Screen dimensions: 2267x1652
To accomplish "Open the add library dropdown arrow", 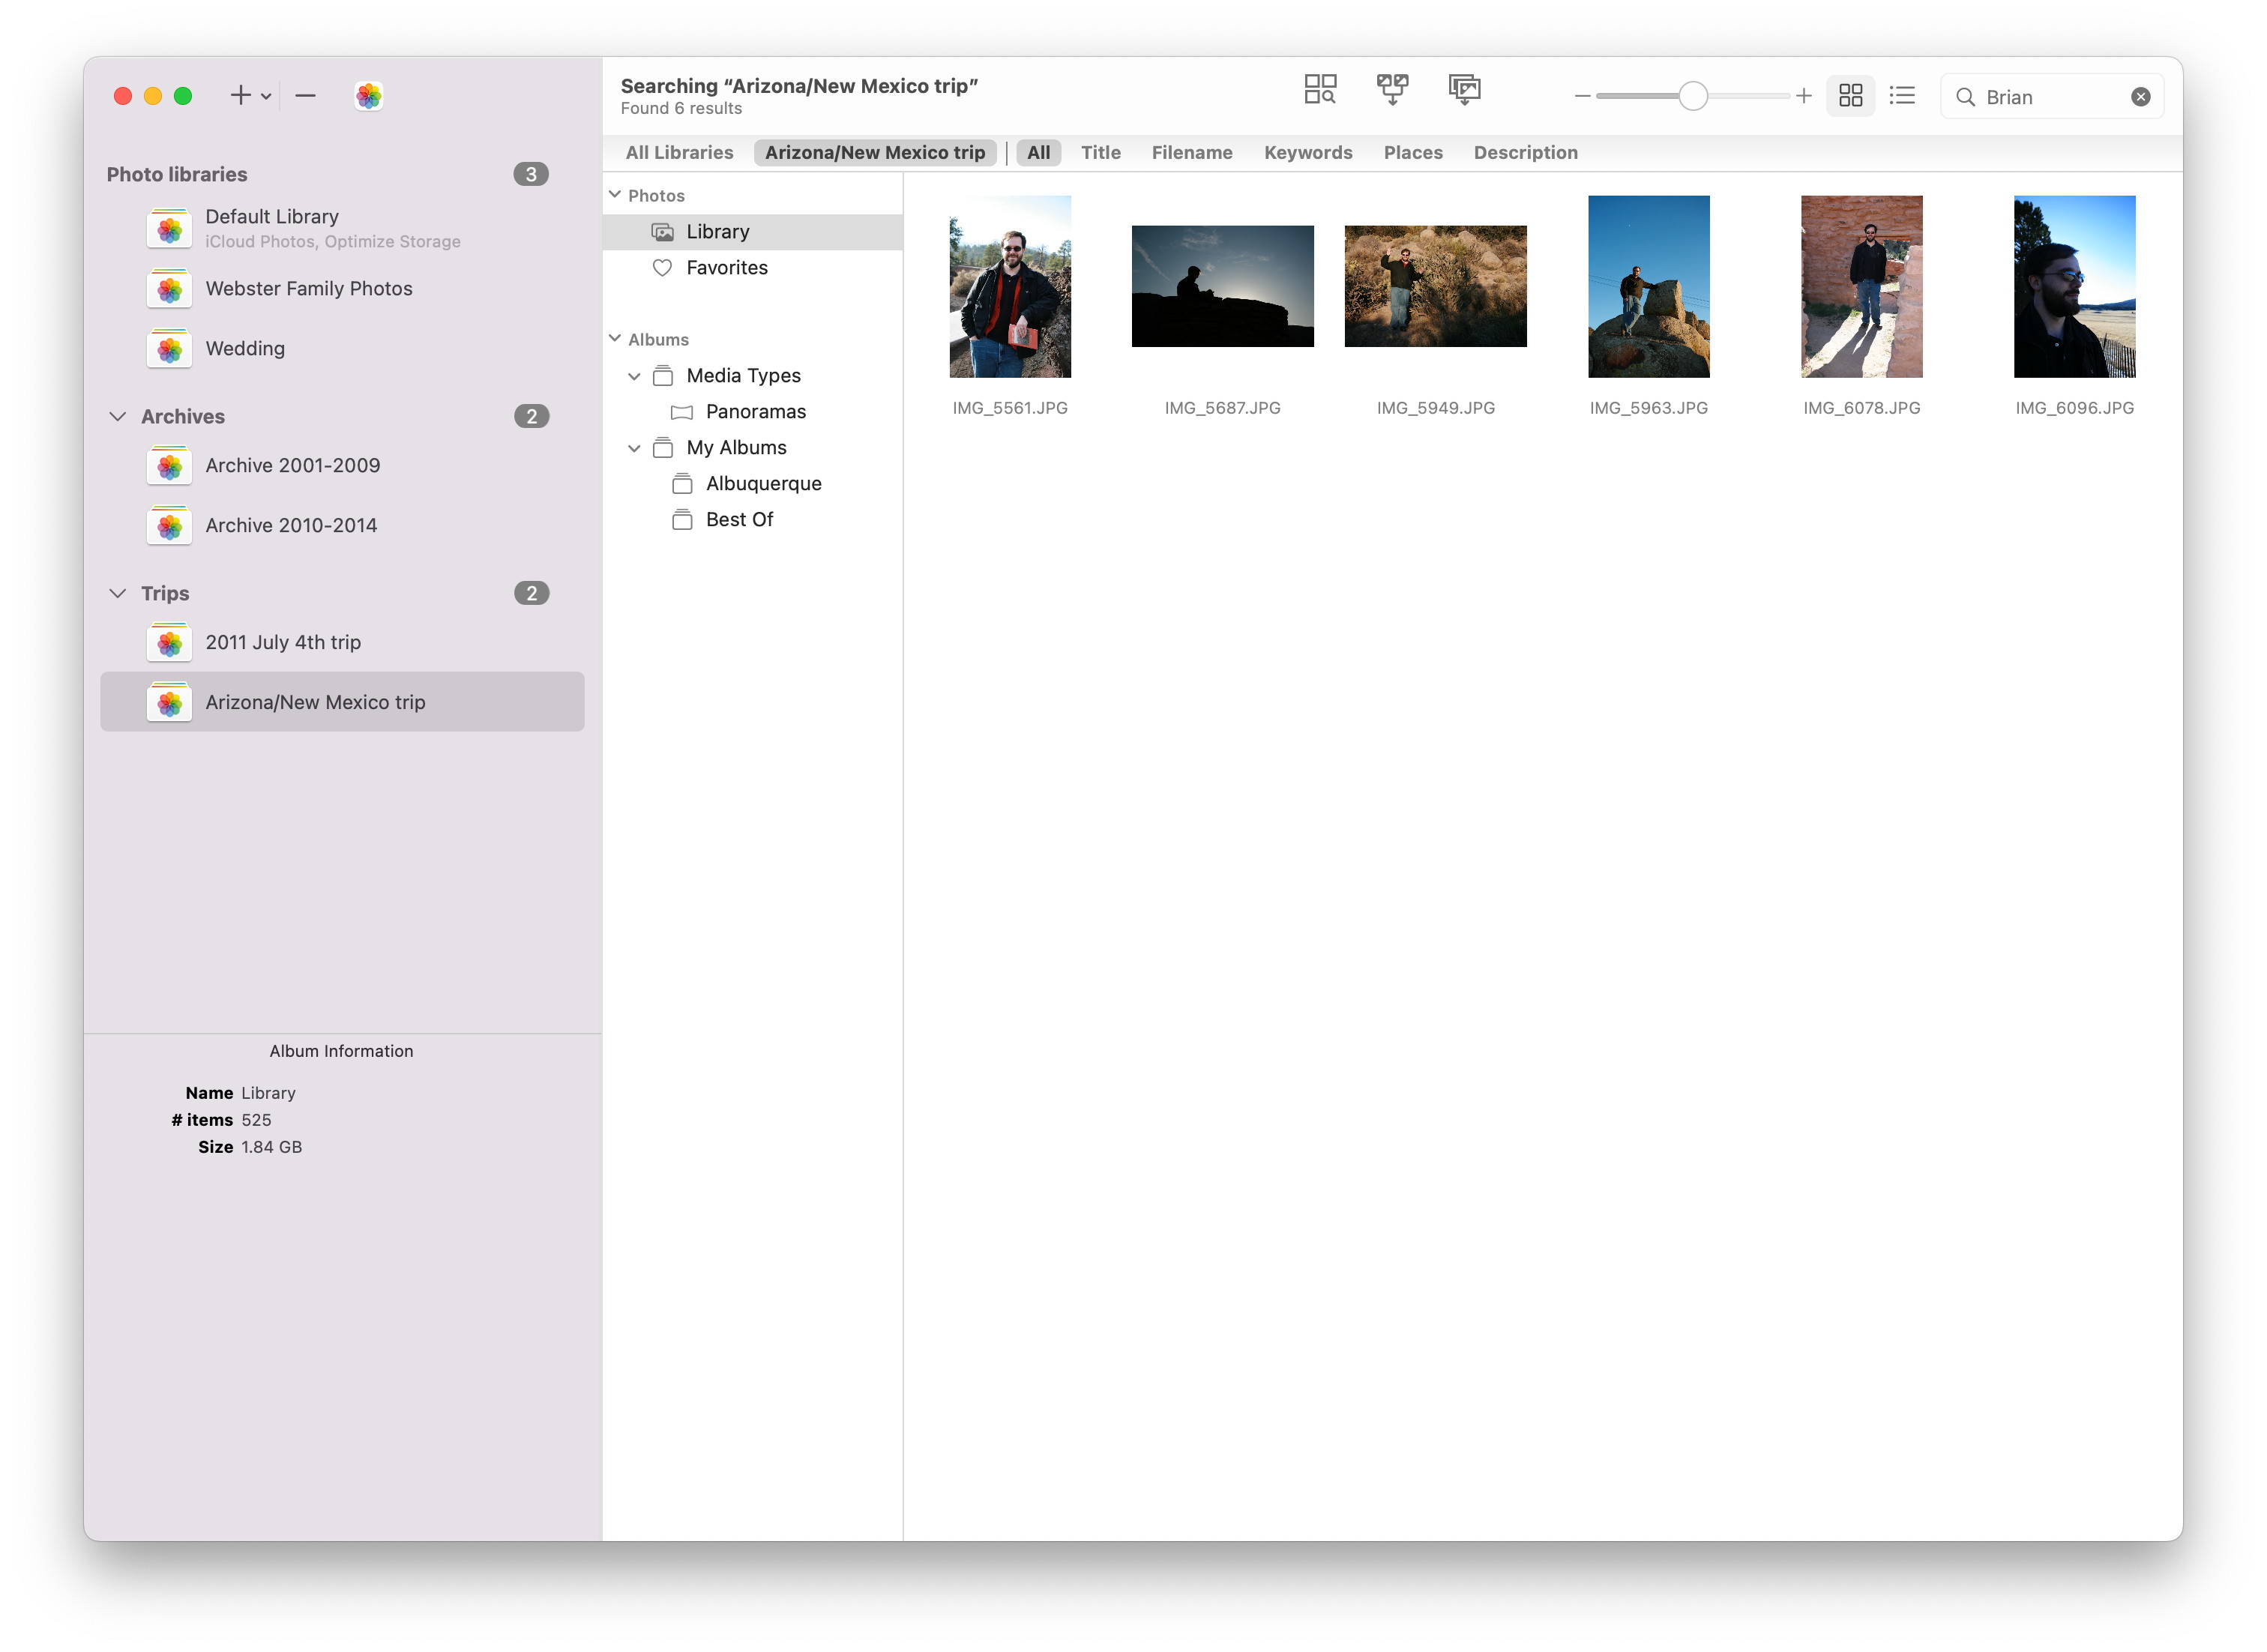I will click(266, 97).
